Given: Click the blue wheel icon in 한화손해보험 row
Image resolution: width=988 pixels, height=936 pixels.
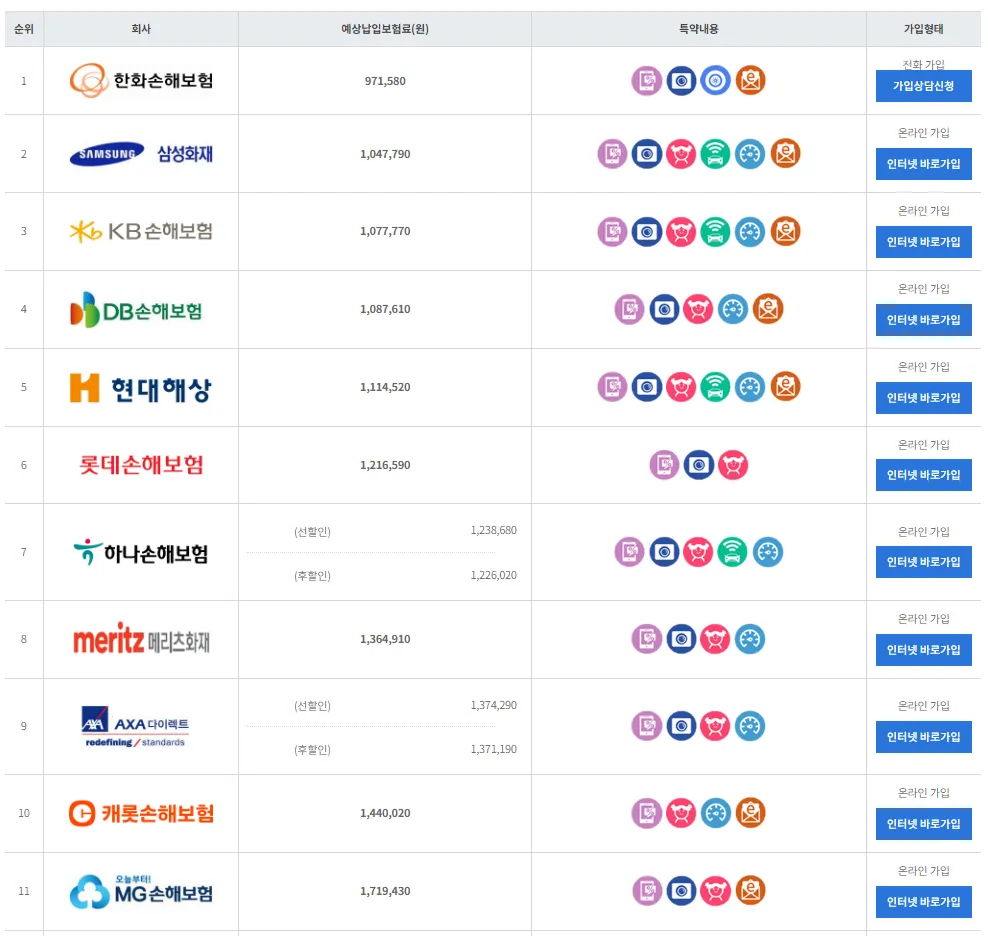Looking at the screenshot, I should coord(715,81).
